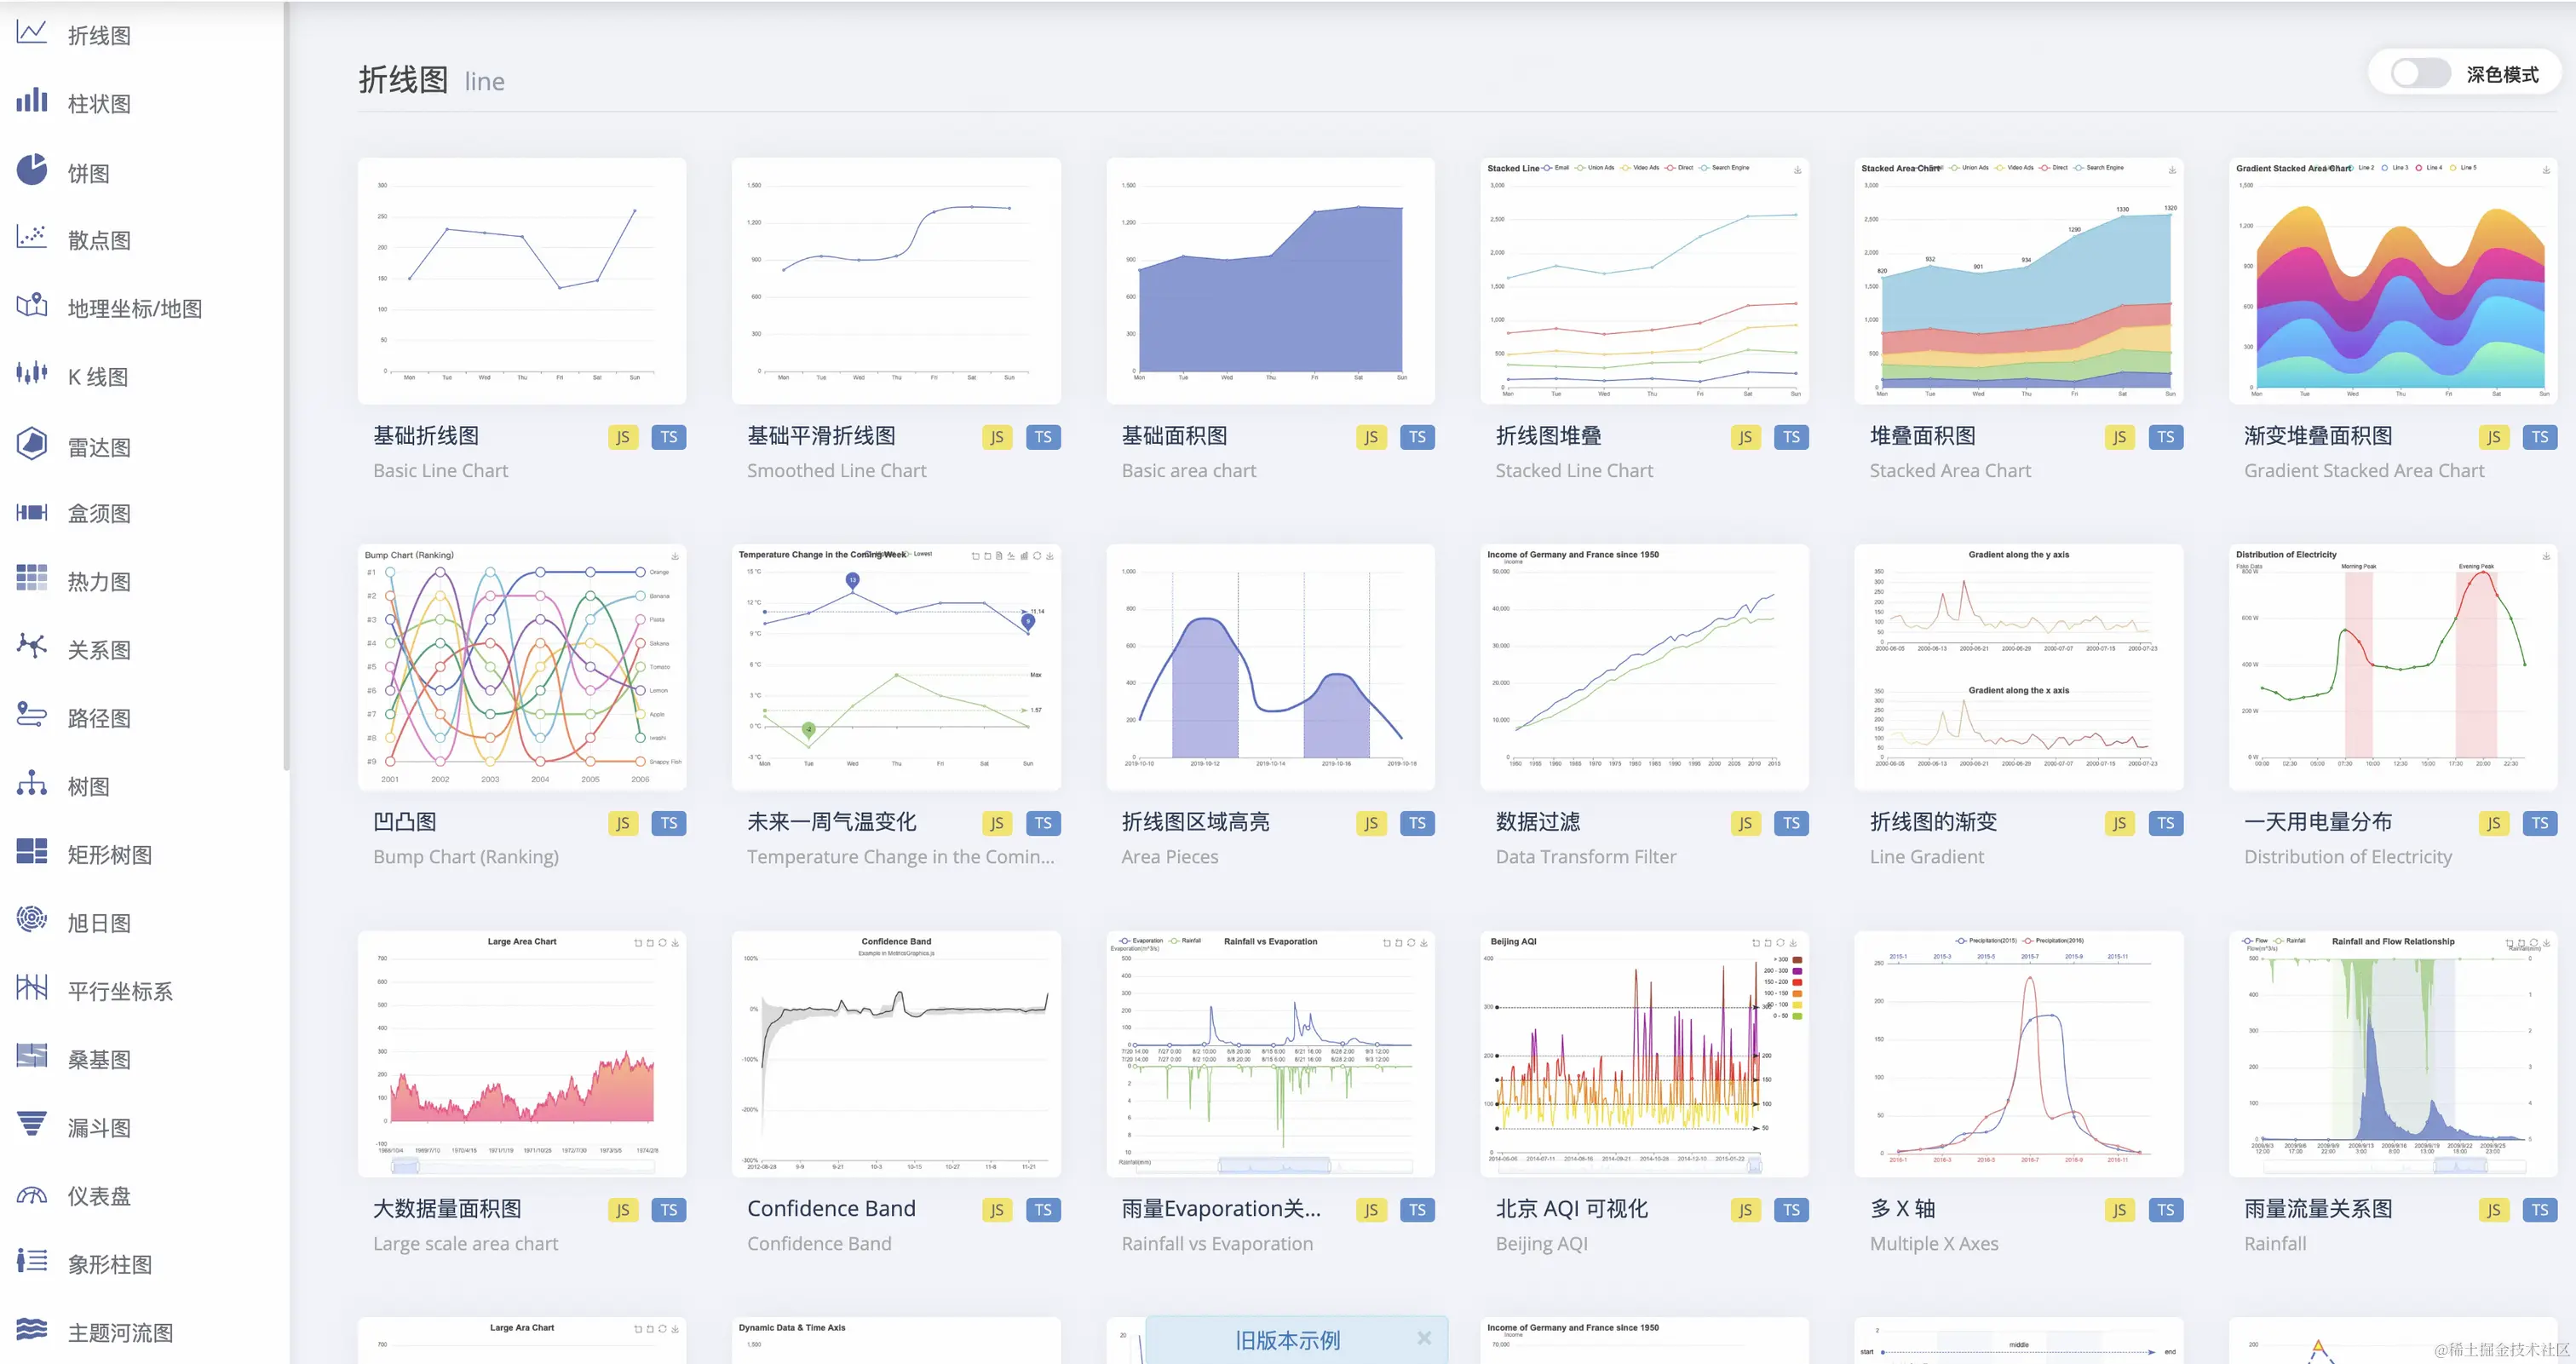The image size is (2576, 1364).
Task: Click the 大数据量面积图 title
Action: coord(447,1209)
